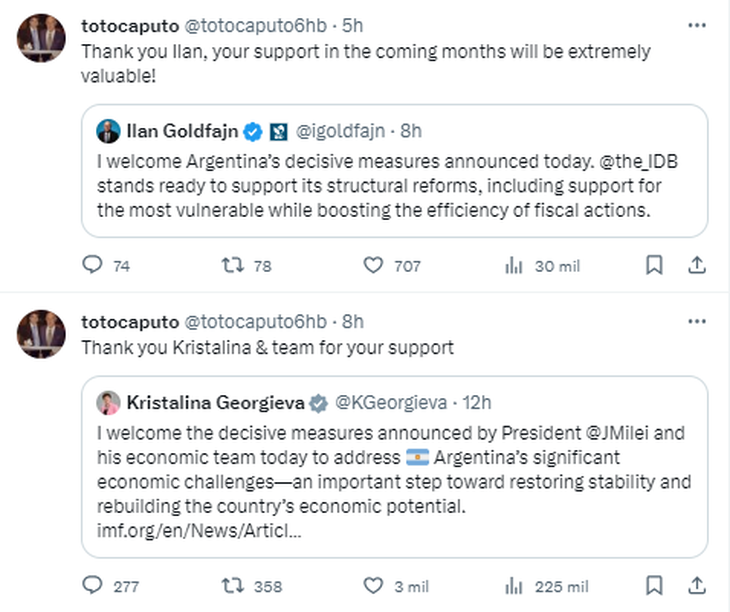Image resolution: width=730 pixels, height=612 pixels.
Task: Share the tweet thanking Kristalina
Action: (x=696, y=586)
